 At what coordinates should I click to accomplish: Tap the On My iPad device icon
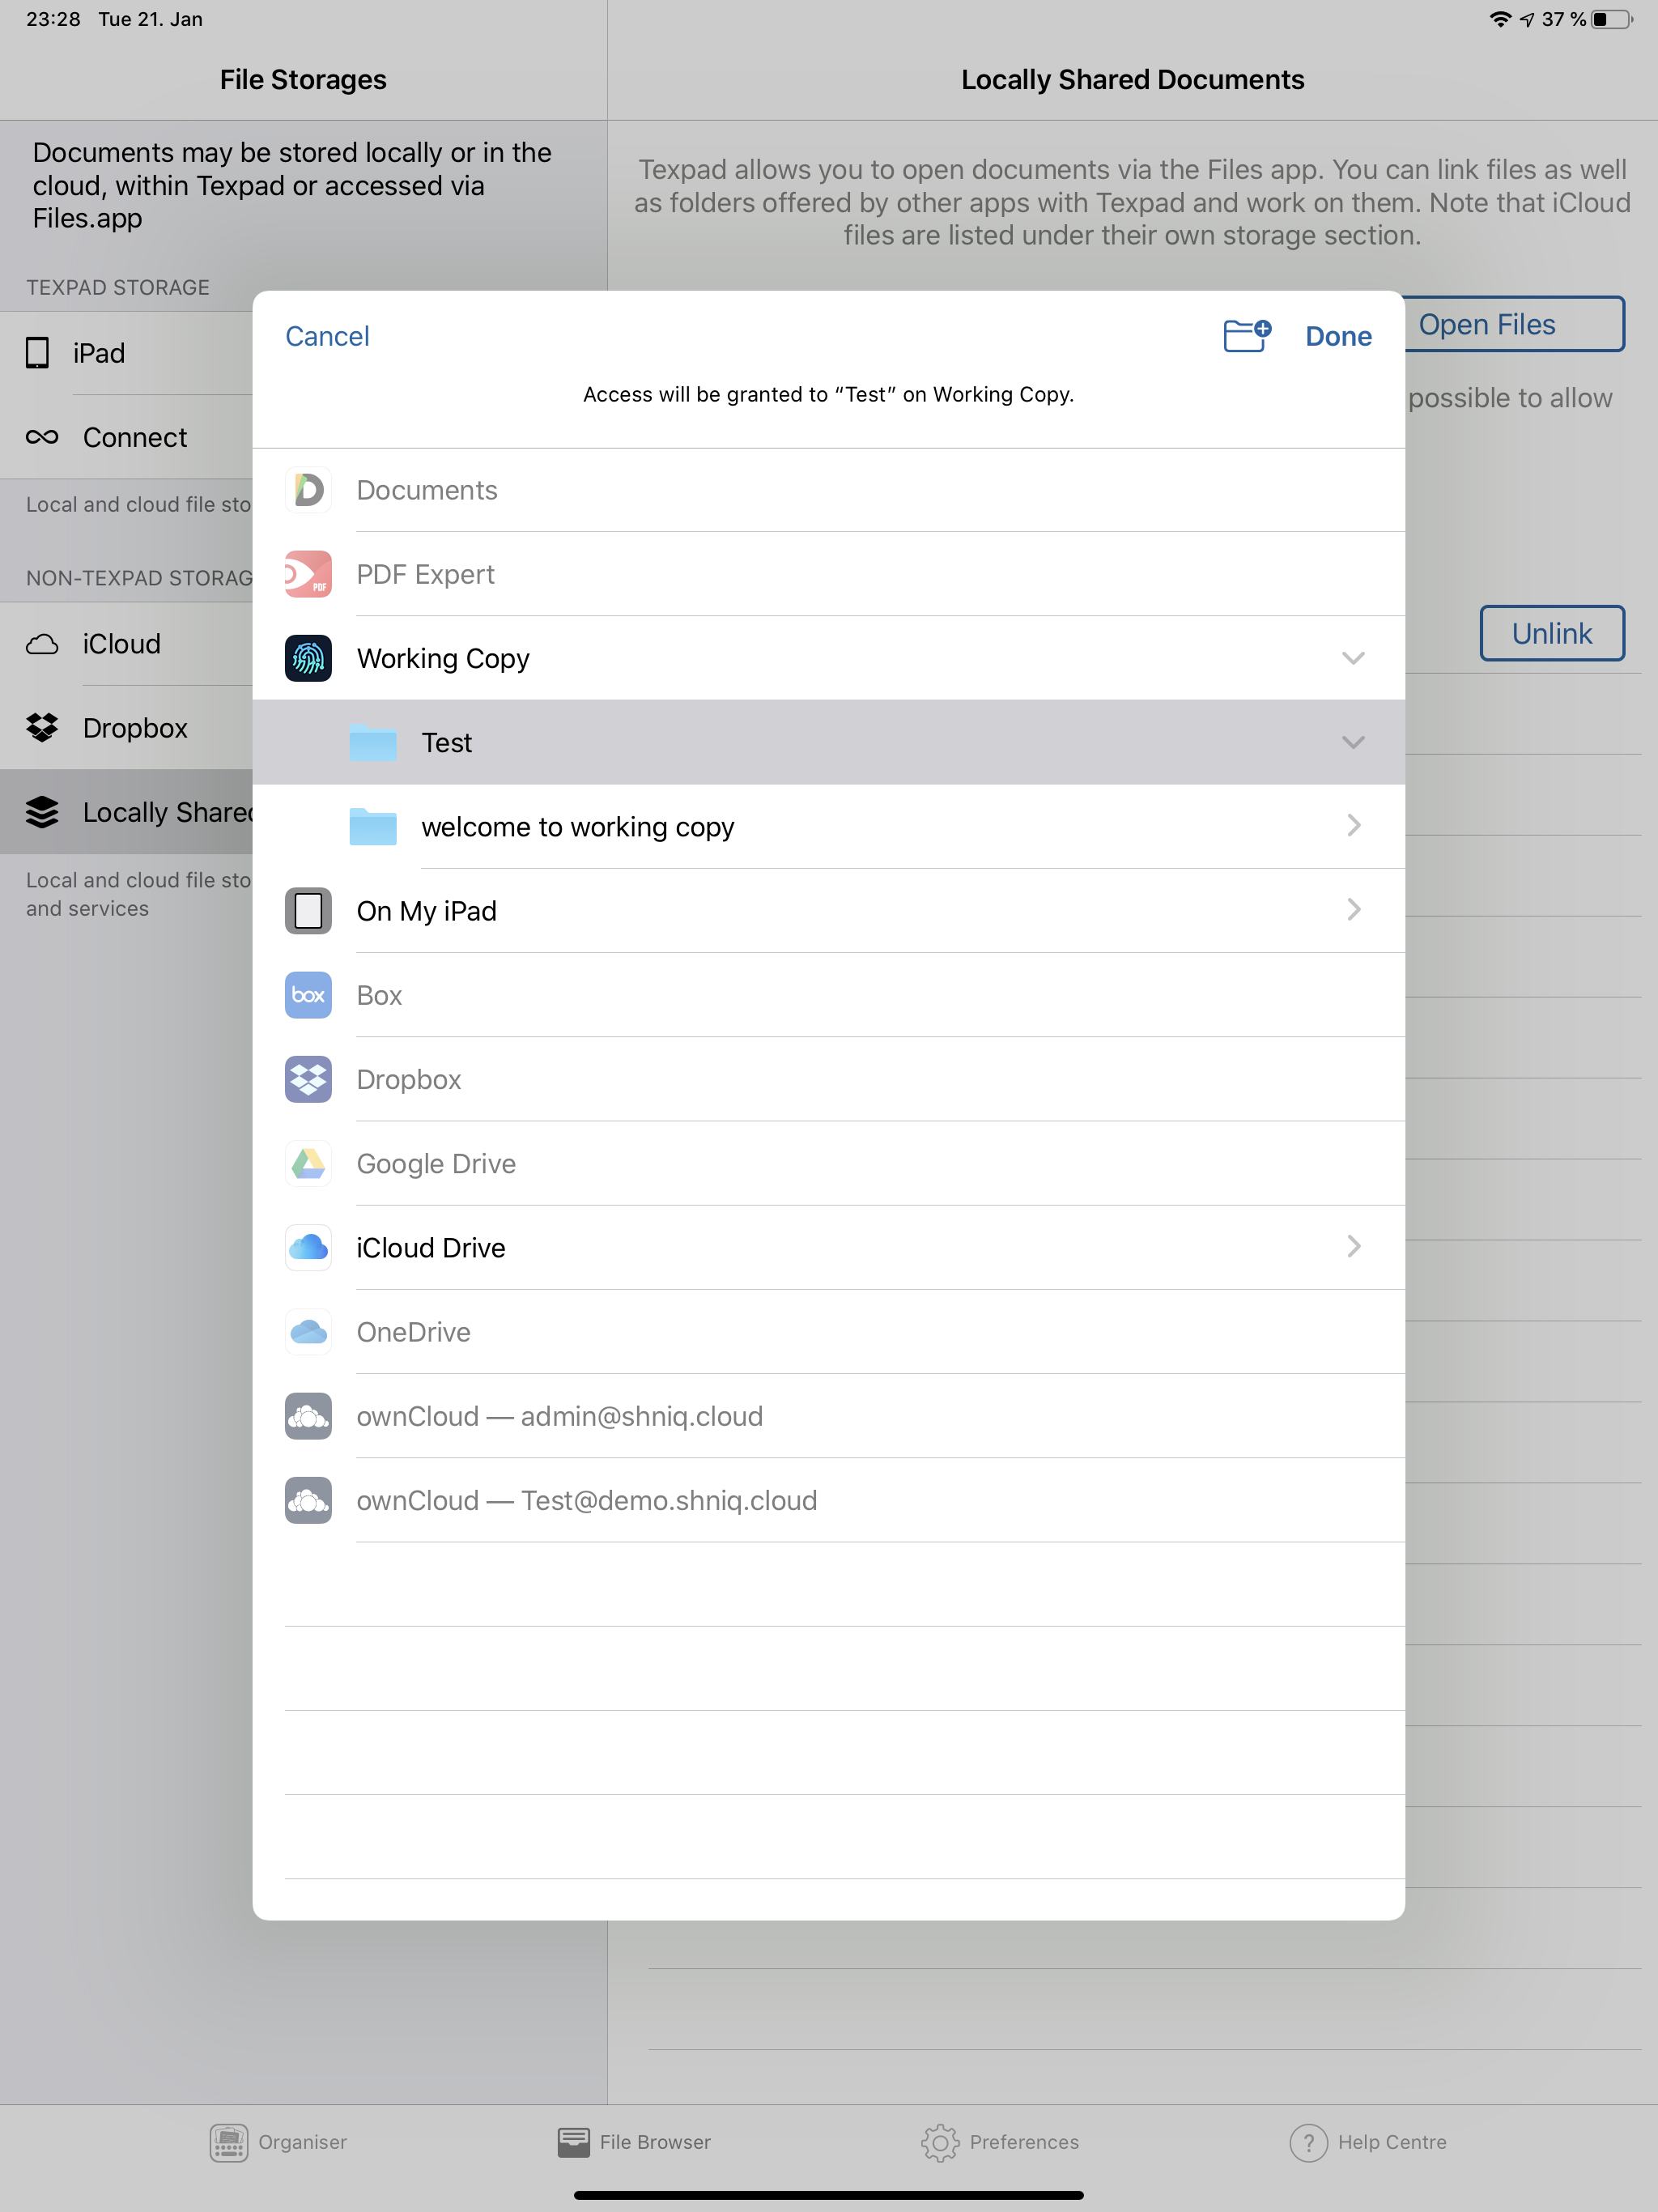coord(308,910)
